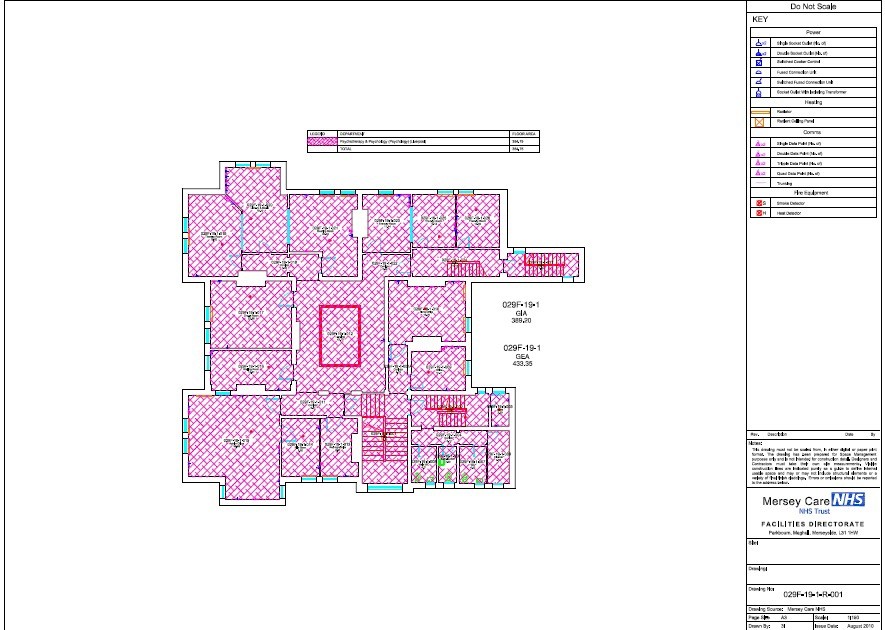Click the NHS logo in title block
The image size is (885, 630).
tap(848, 497)
